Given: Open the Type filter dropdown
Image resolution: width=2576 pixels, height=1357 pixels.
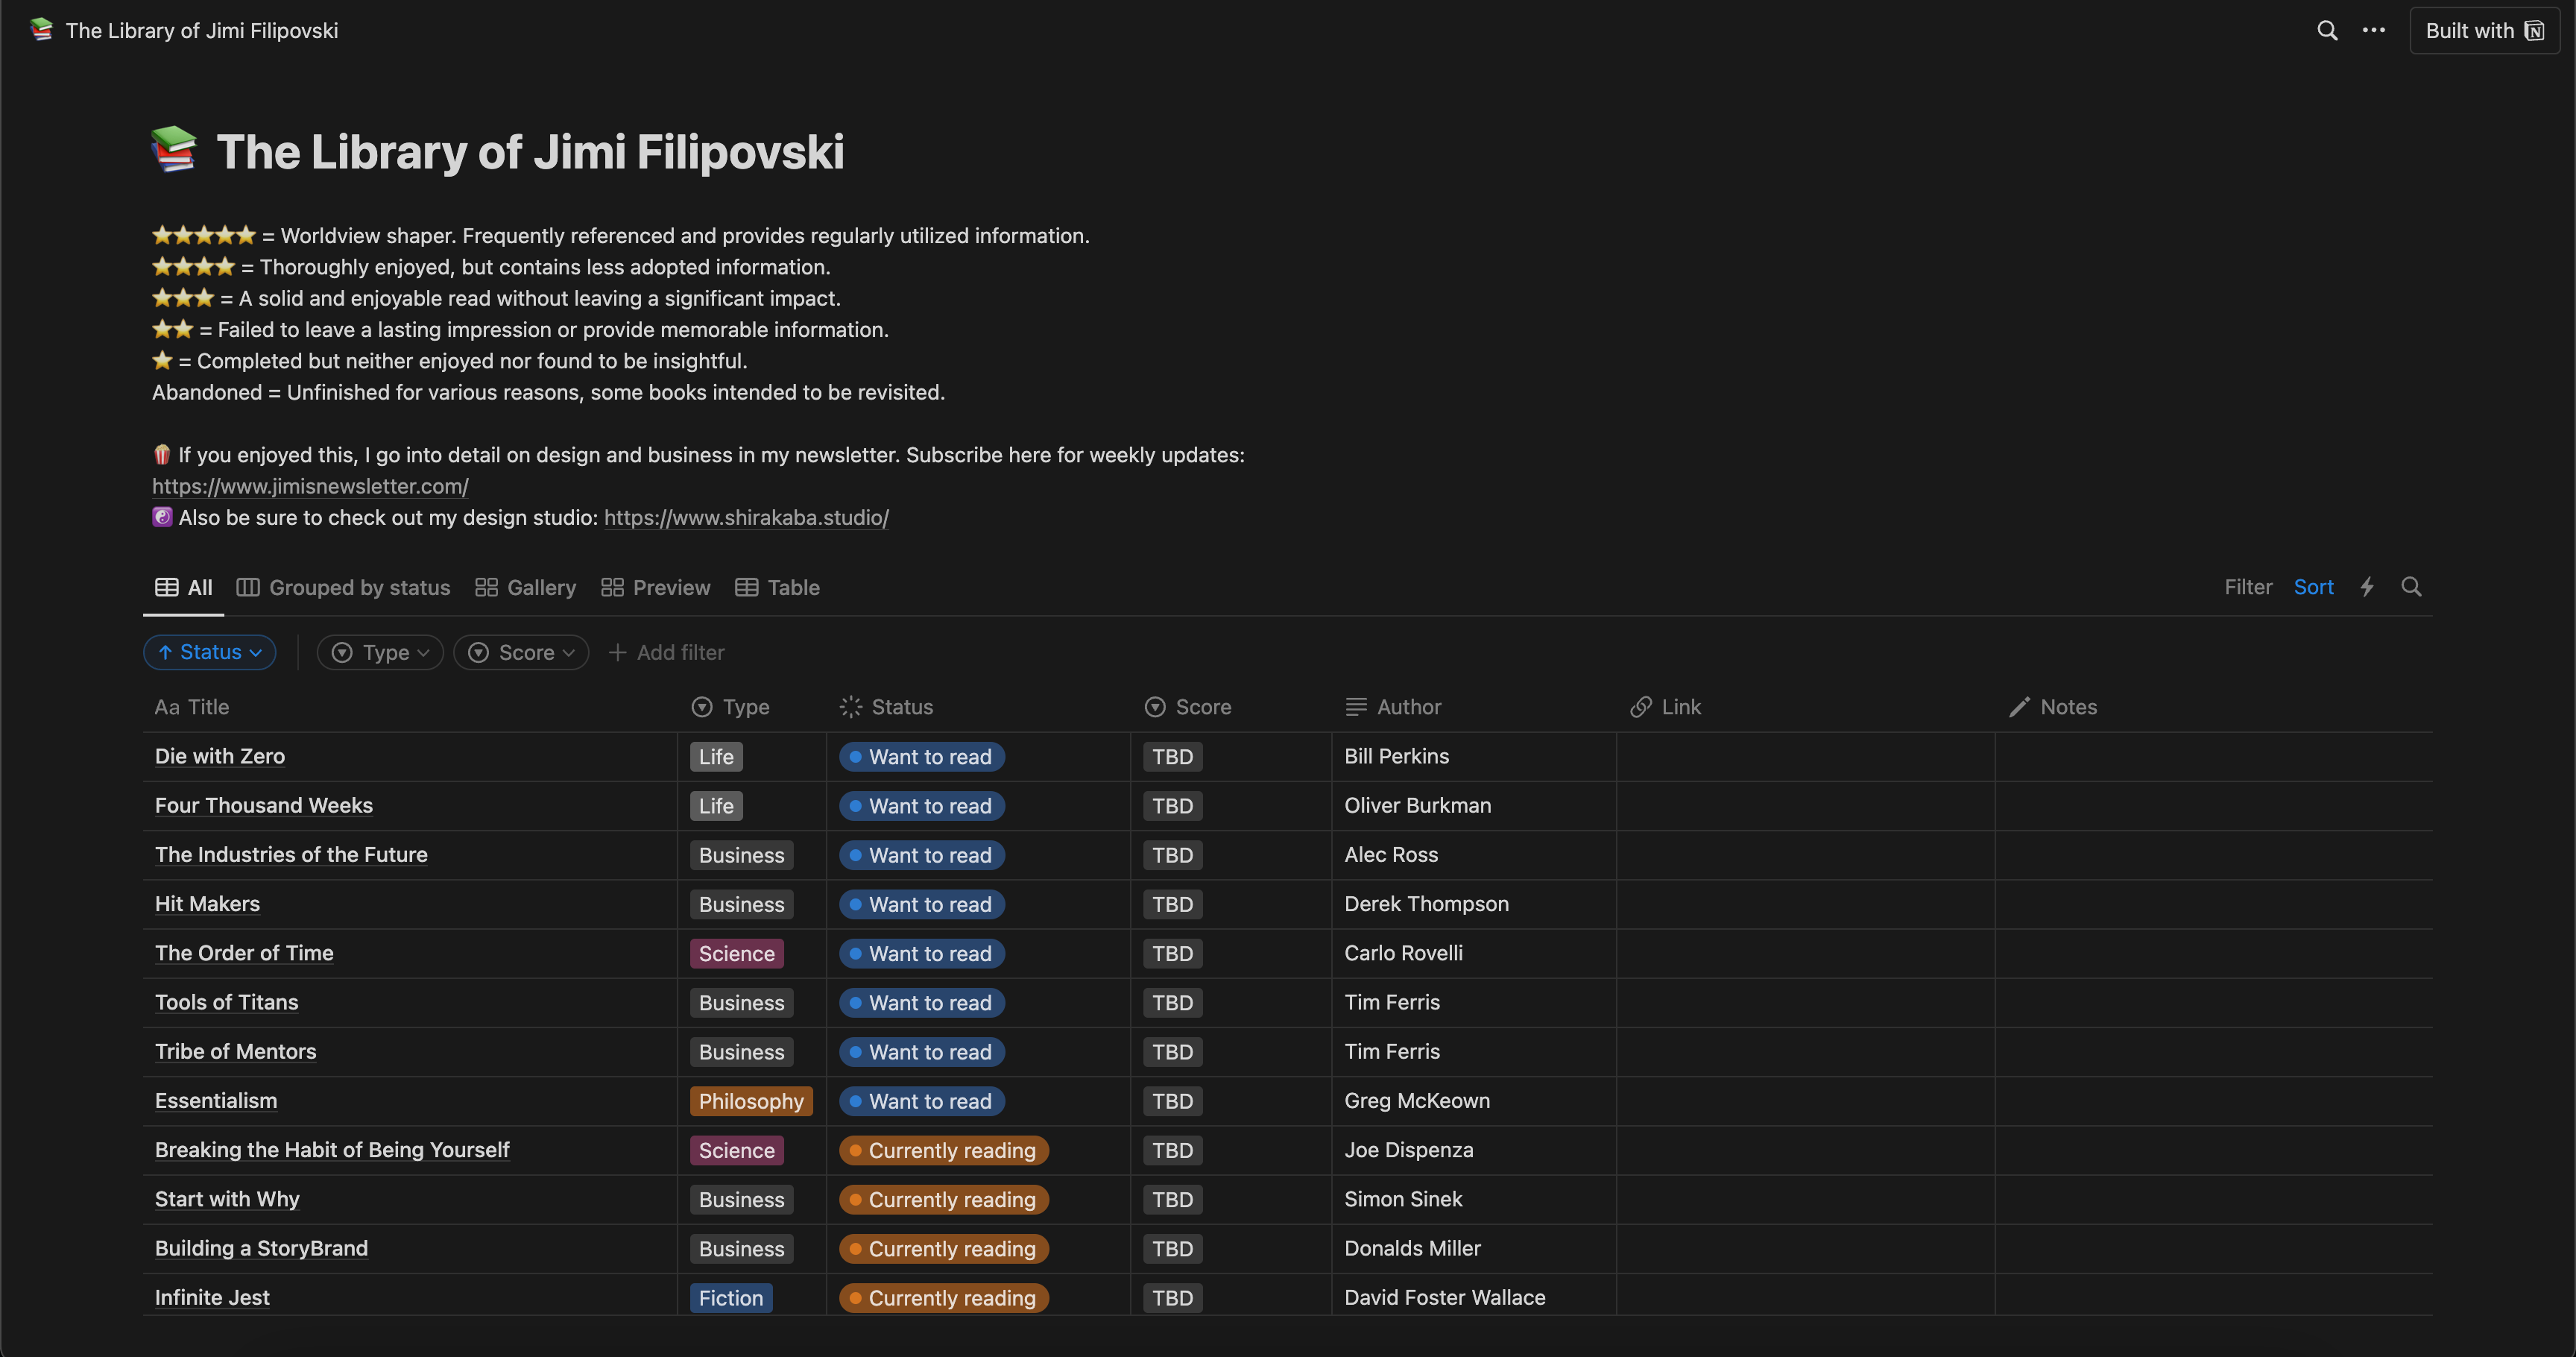Looking at the screenshot, I should click(x=380, y=652).
